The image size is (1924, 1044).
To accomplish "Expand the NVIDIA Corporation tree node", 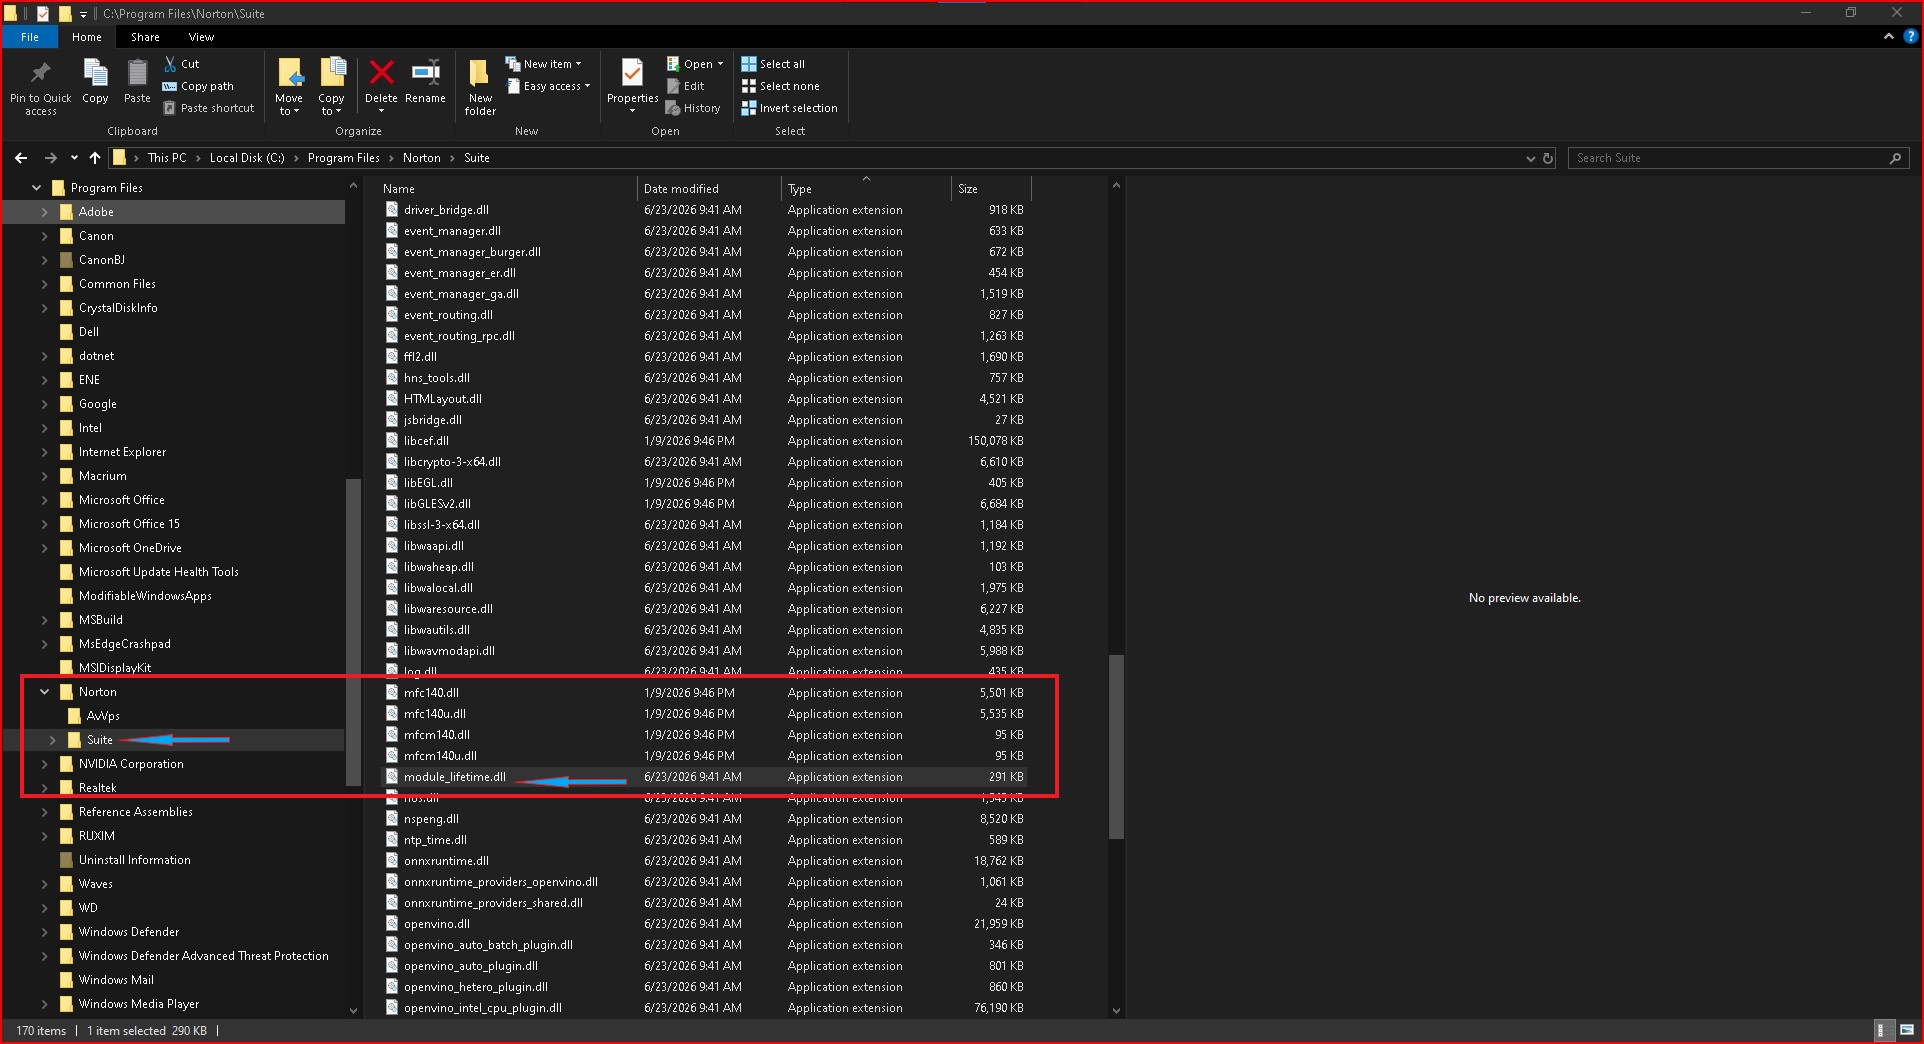I will pos(44,764).
